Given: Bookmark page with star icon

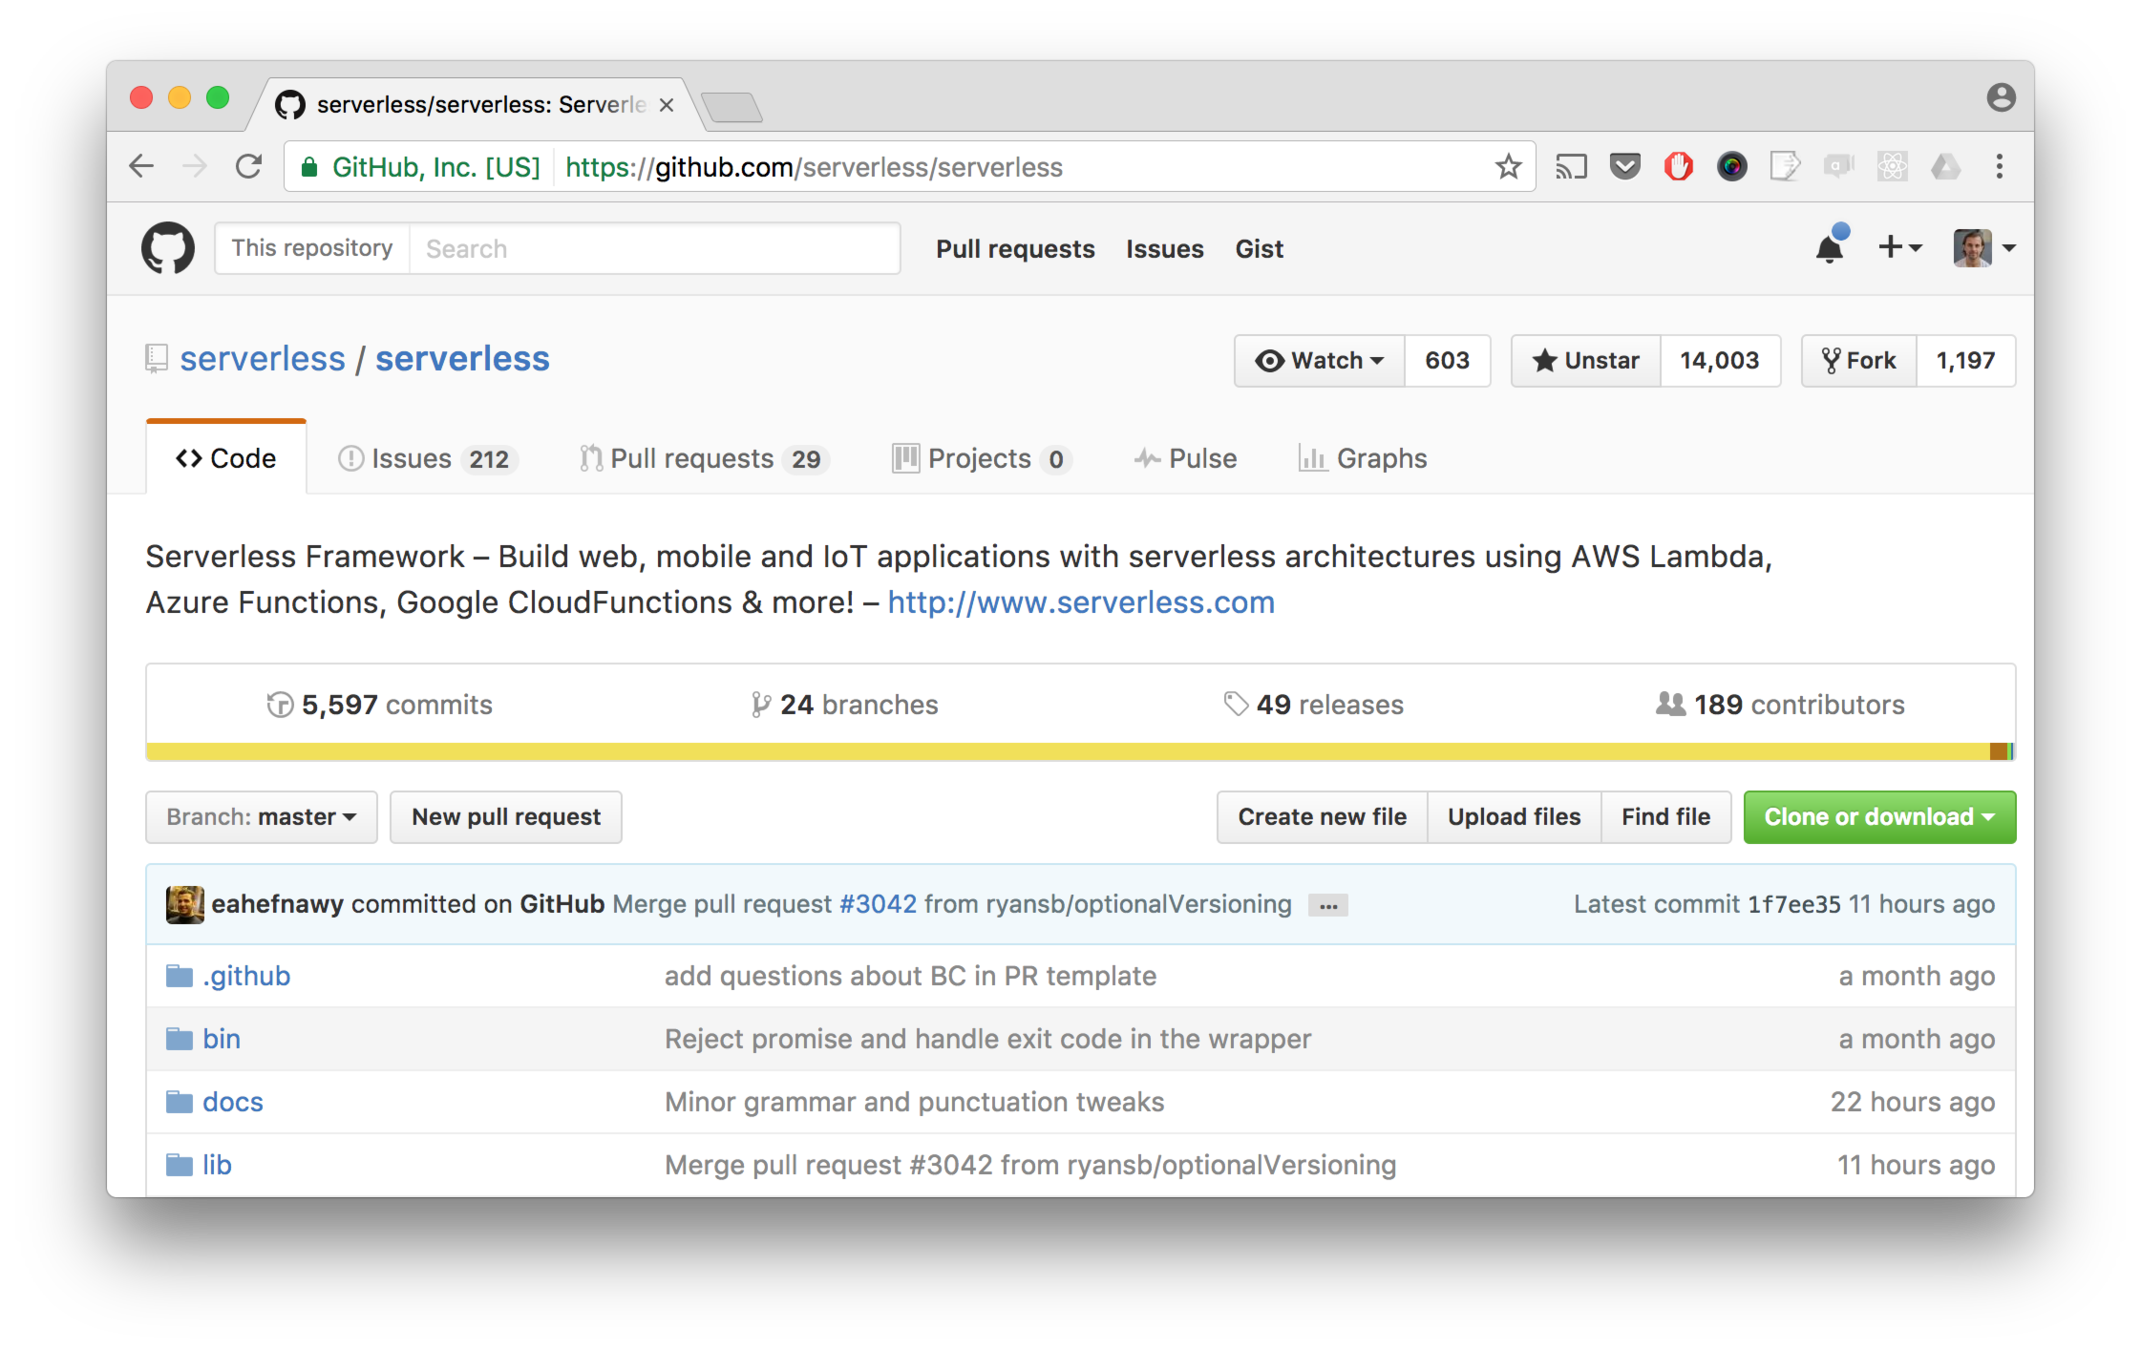Looking at the screenshot, I should [x=1508, y=167].
